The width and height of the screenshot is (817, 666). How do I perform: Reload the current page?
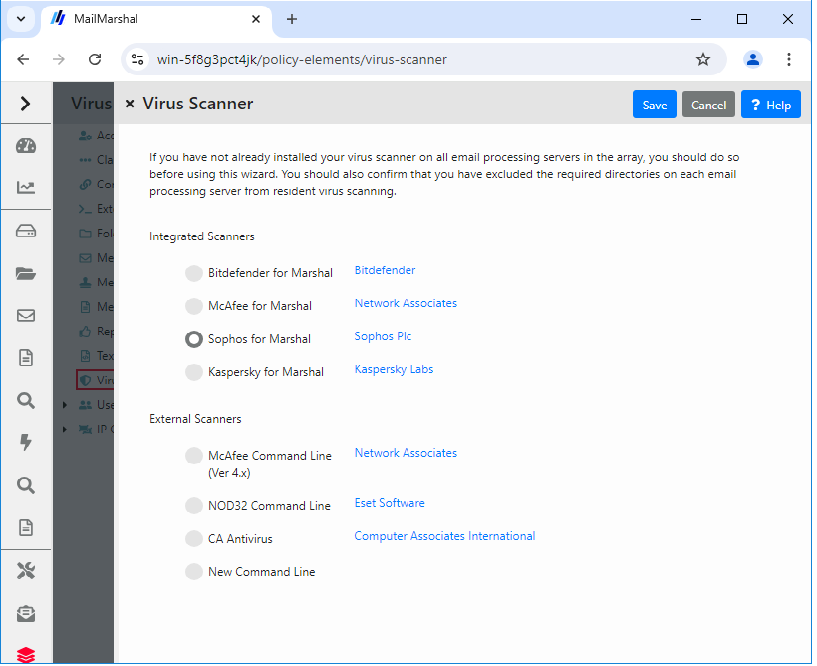tap(95, 59)
